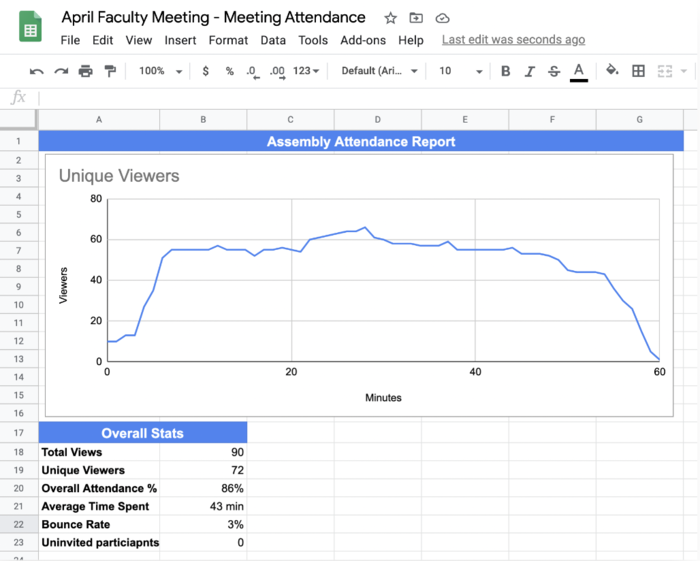Open the font size 10 dropdown
Viewport: 700px width, 561px height.
[460, 71]
